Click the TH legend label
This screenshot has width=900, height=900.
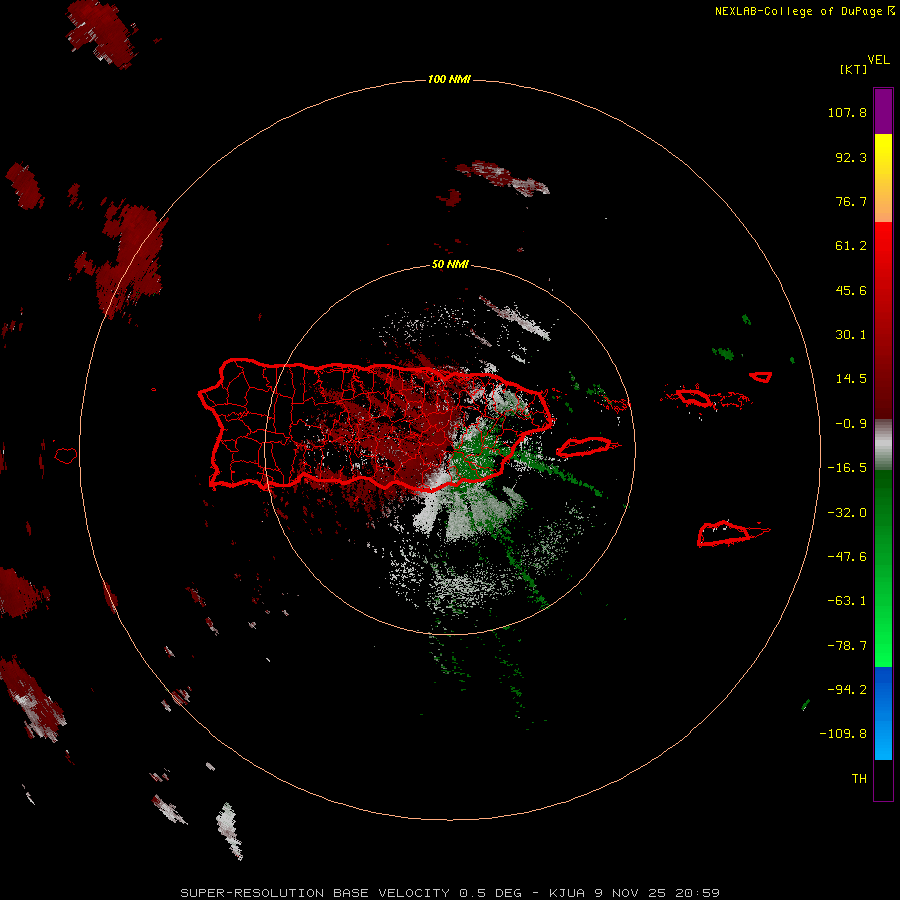point(859,779)
